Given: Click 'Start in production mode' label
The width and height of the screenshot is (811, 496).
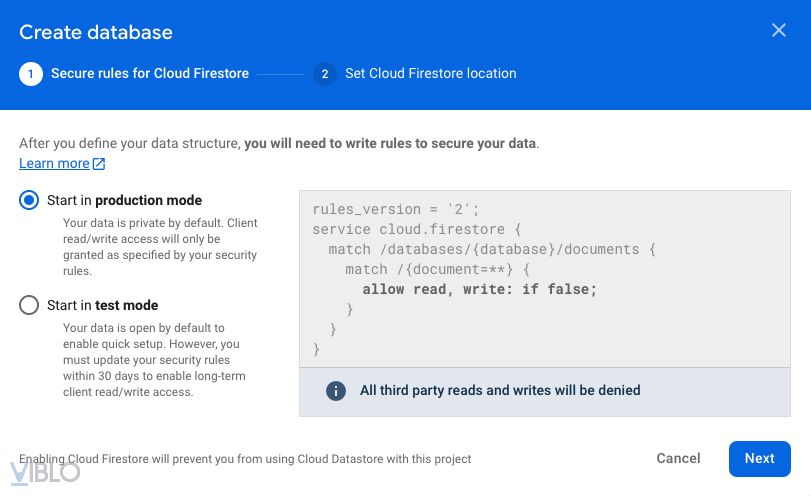Looking at the screenshot, I should 124,200.
